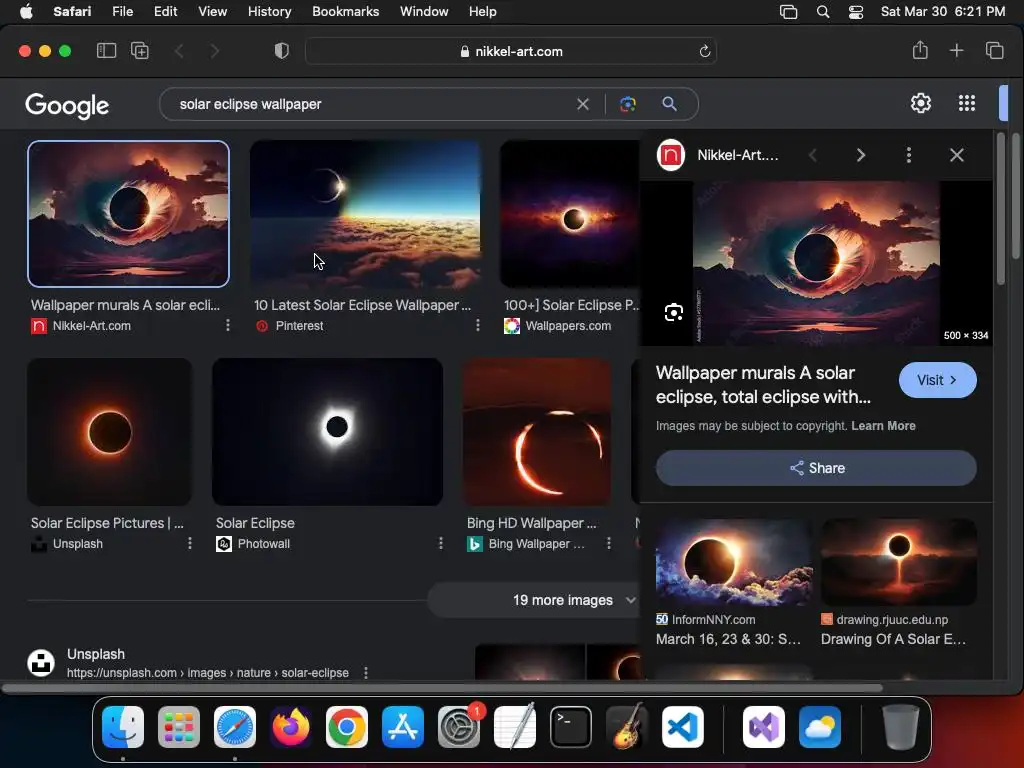Open options for Nikkel-Art.com result
Screen dimensions: 1024x768
[x=227, y=325]
